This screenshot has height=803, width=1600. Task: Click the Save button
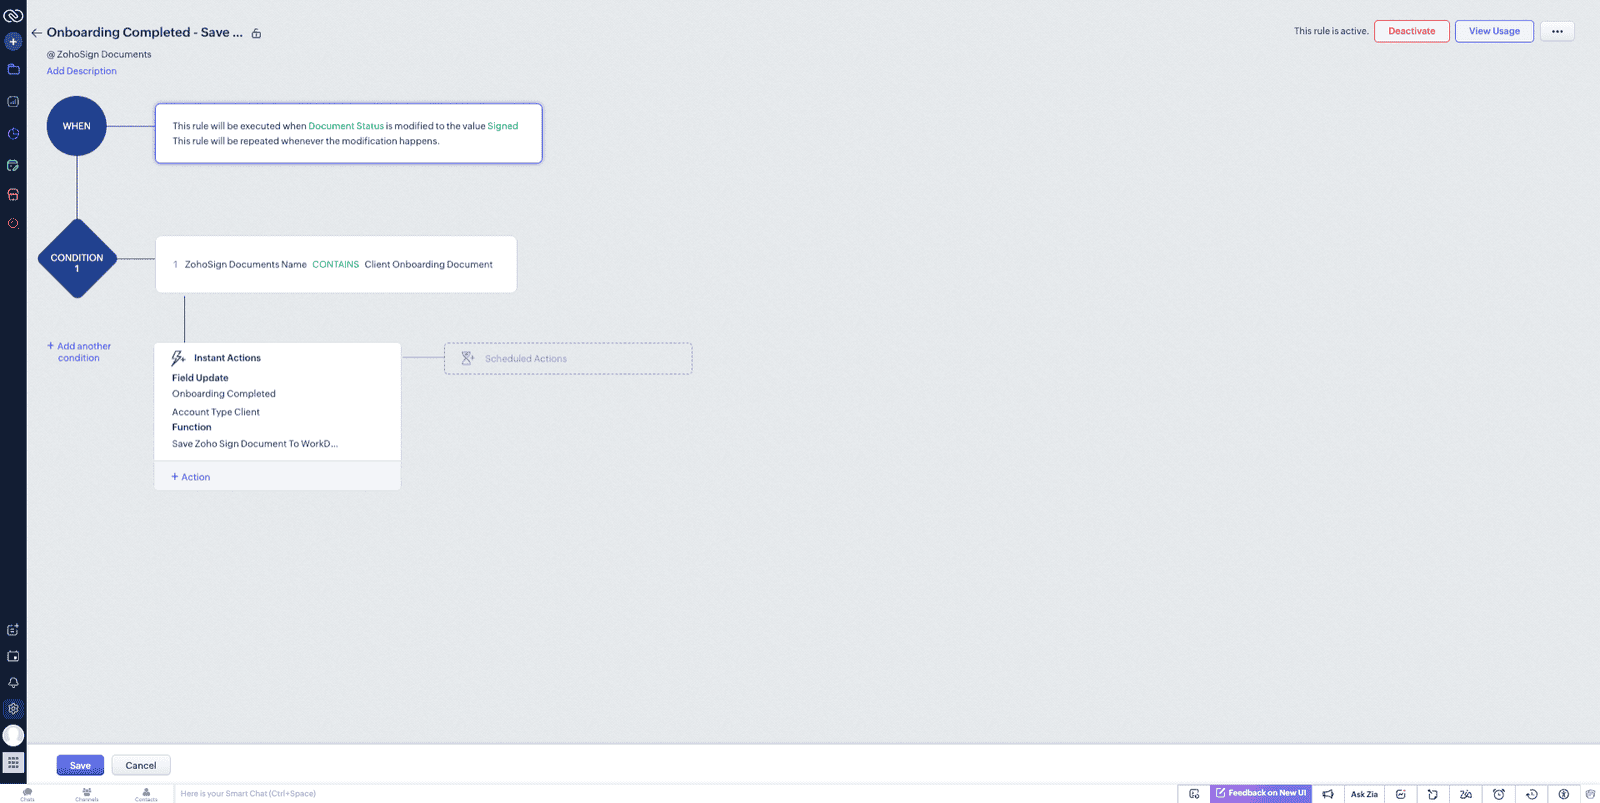pyautogui.click(x=80, y=765)
